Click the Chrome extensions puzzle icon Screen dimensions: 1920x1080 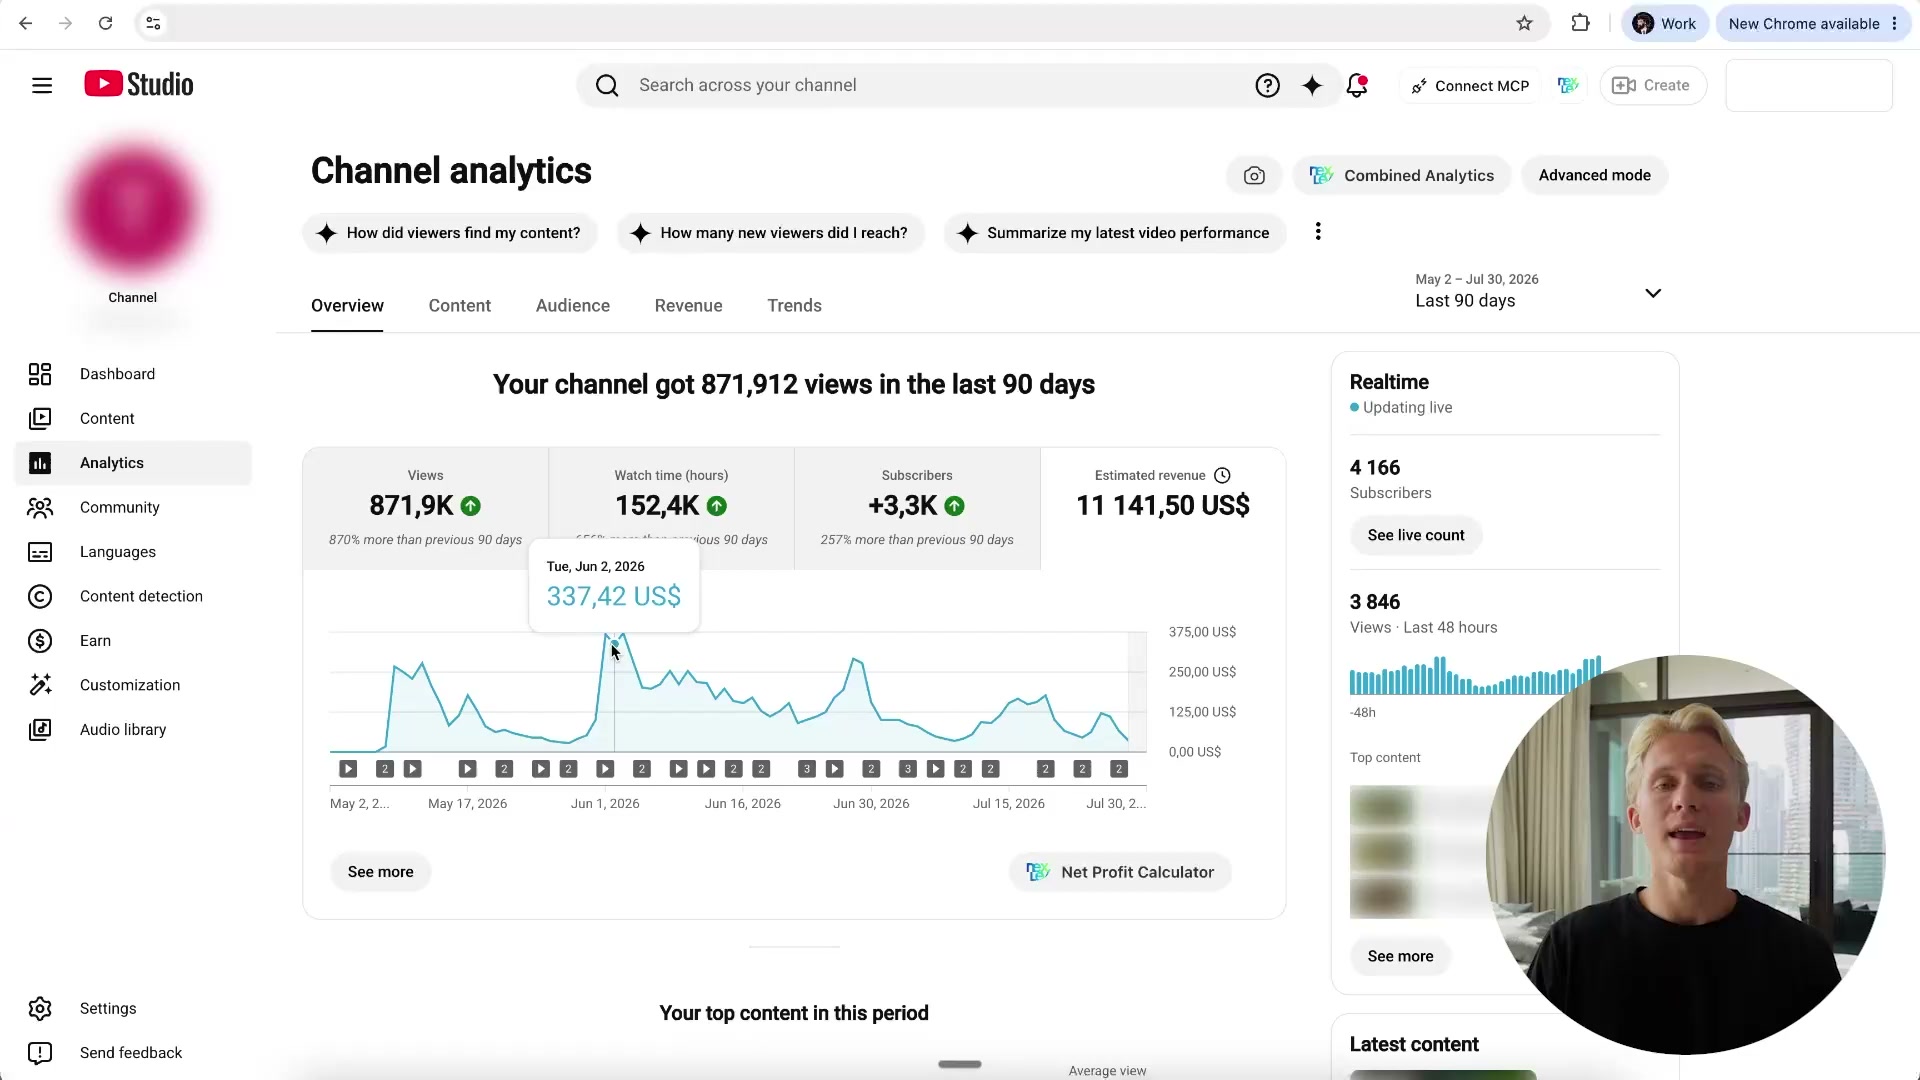tap(1580, 23)
